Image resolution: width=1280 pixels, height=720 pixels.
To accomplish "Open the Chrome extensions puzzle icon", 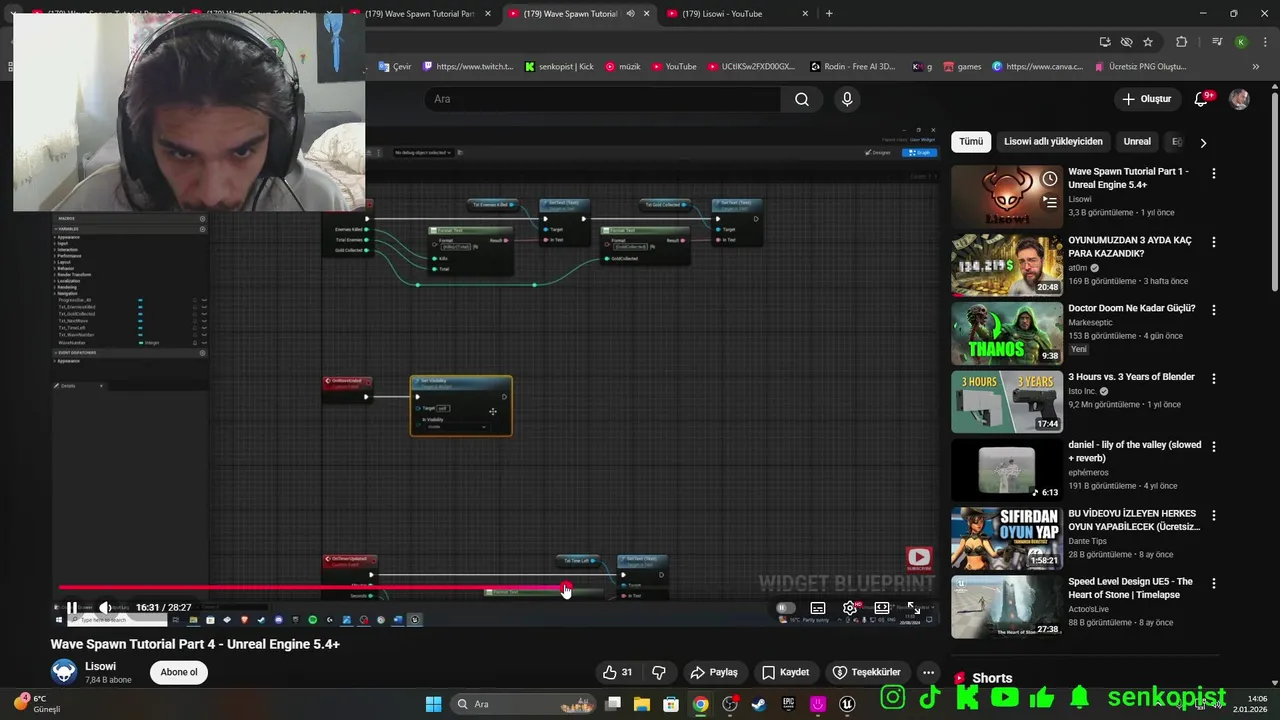I will [1182, 42].
